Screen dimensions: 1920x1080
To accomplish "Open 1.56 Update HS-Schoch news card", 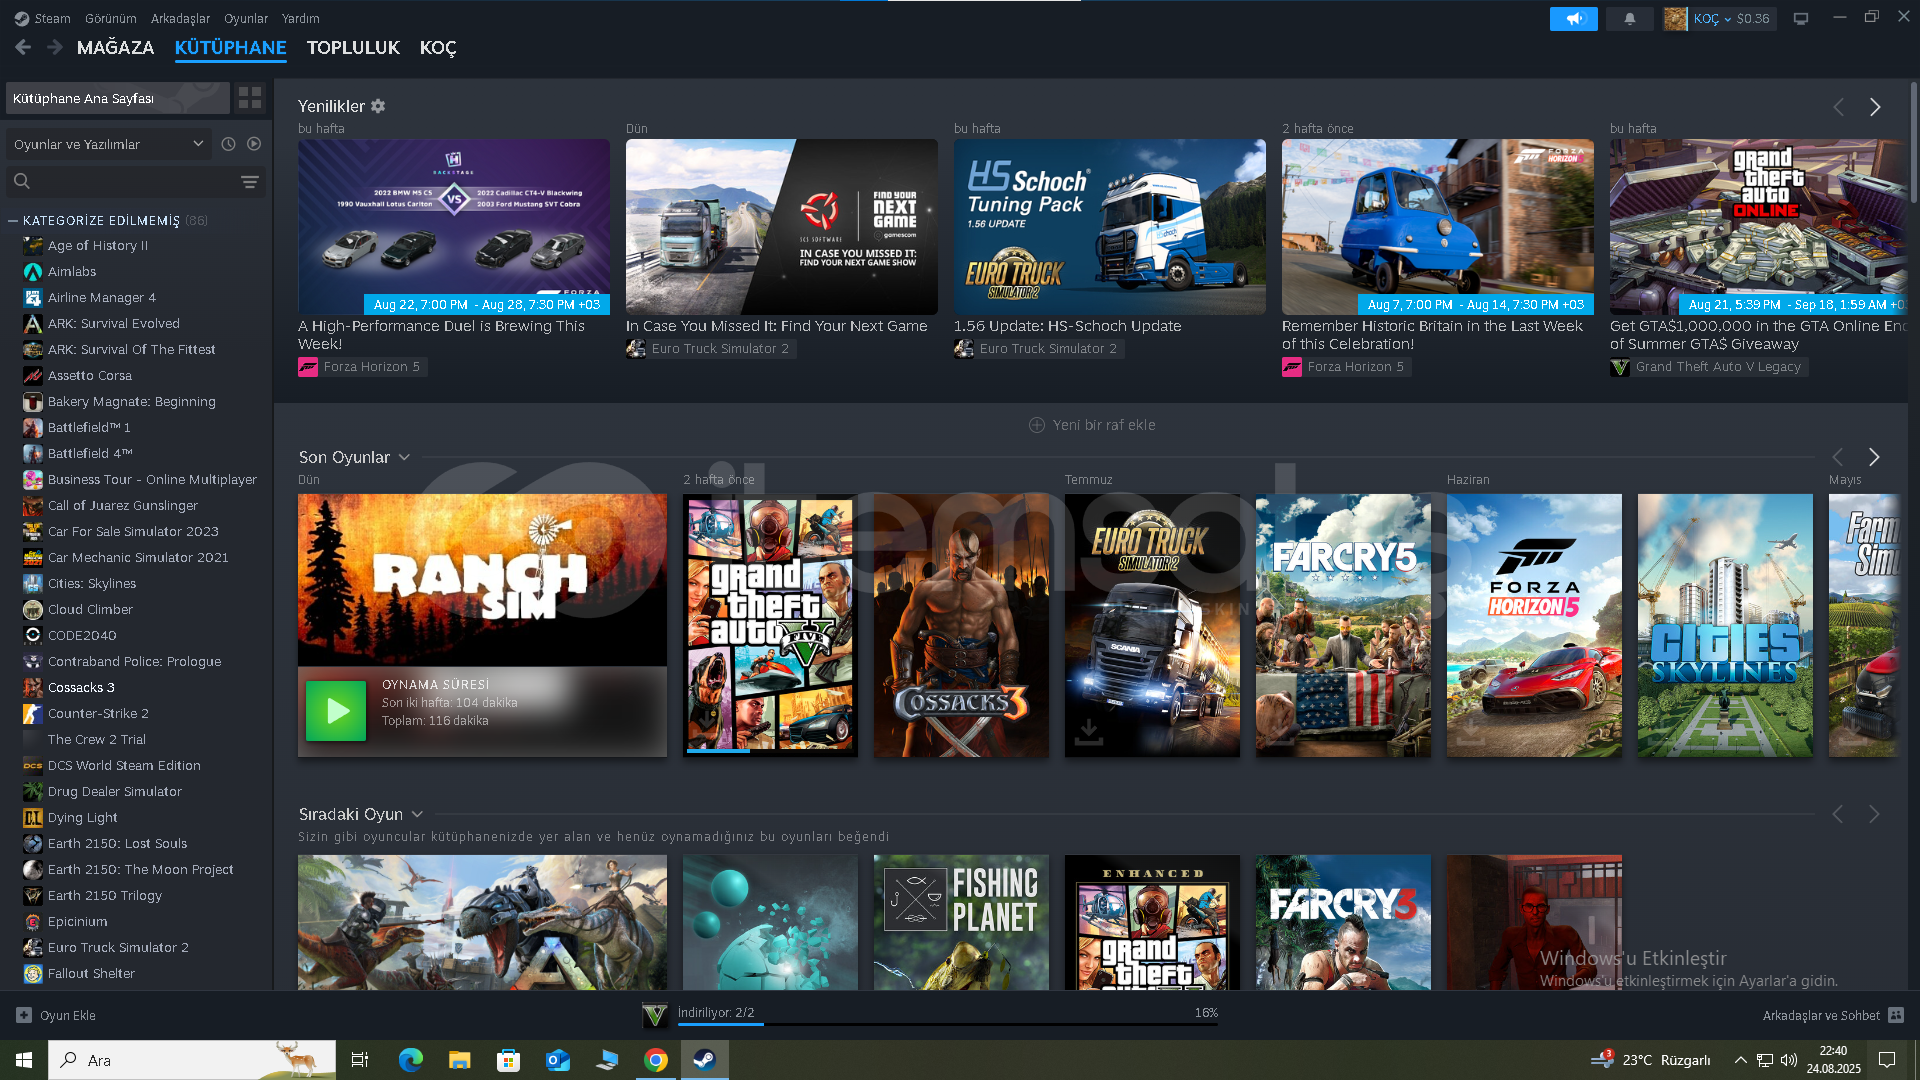I will (x=1109, y=227).
